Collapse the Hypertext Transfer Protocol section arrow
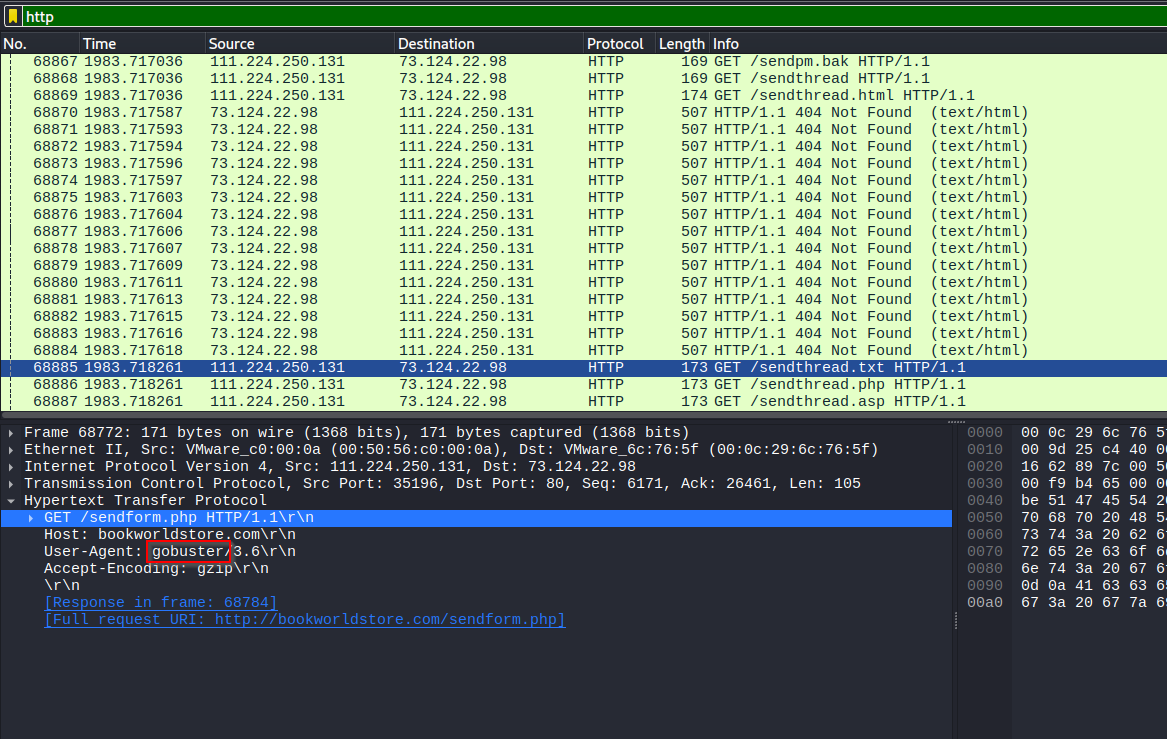This screenshot has height=739, width=1167. 11,501
